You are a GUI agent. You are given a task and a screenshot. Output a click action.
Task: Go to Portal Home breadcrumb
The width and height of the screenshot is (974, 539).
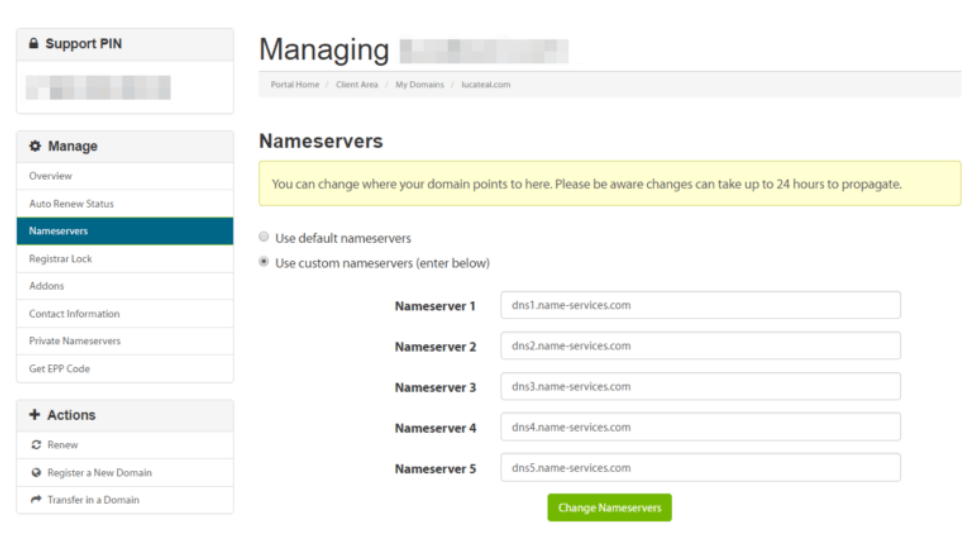[295, 84]
